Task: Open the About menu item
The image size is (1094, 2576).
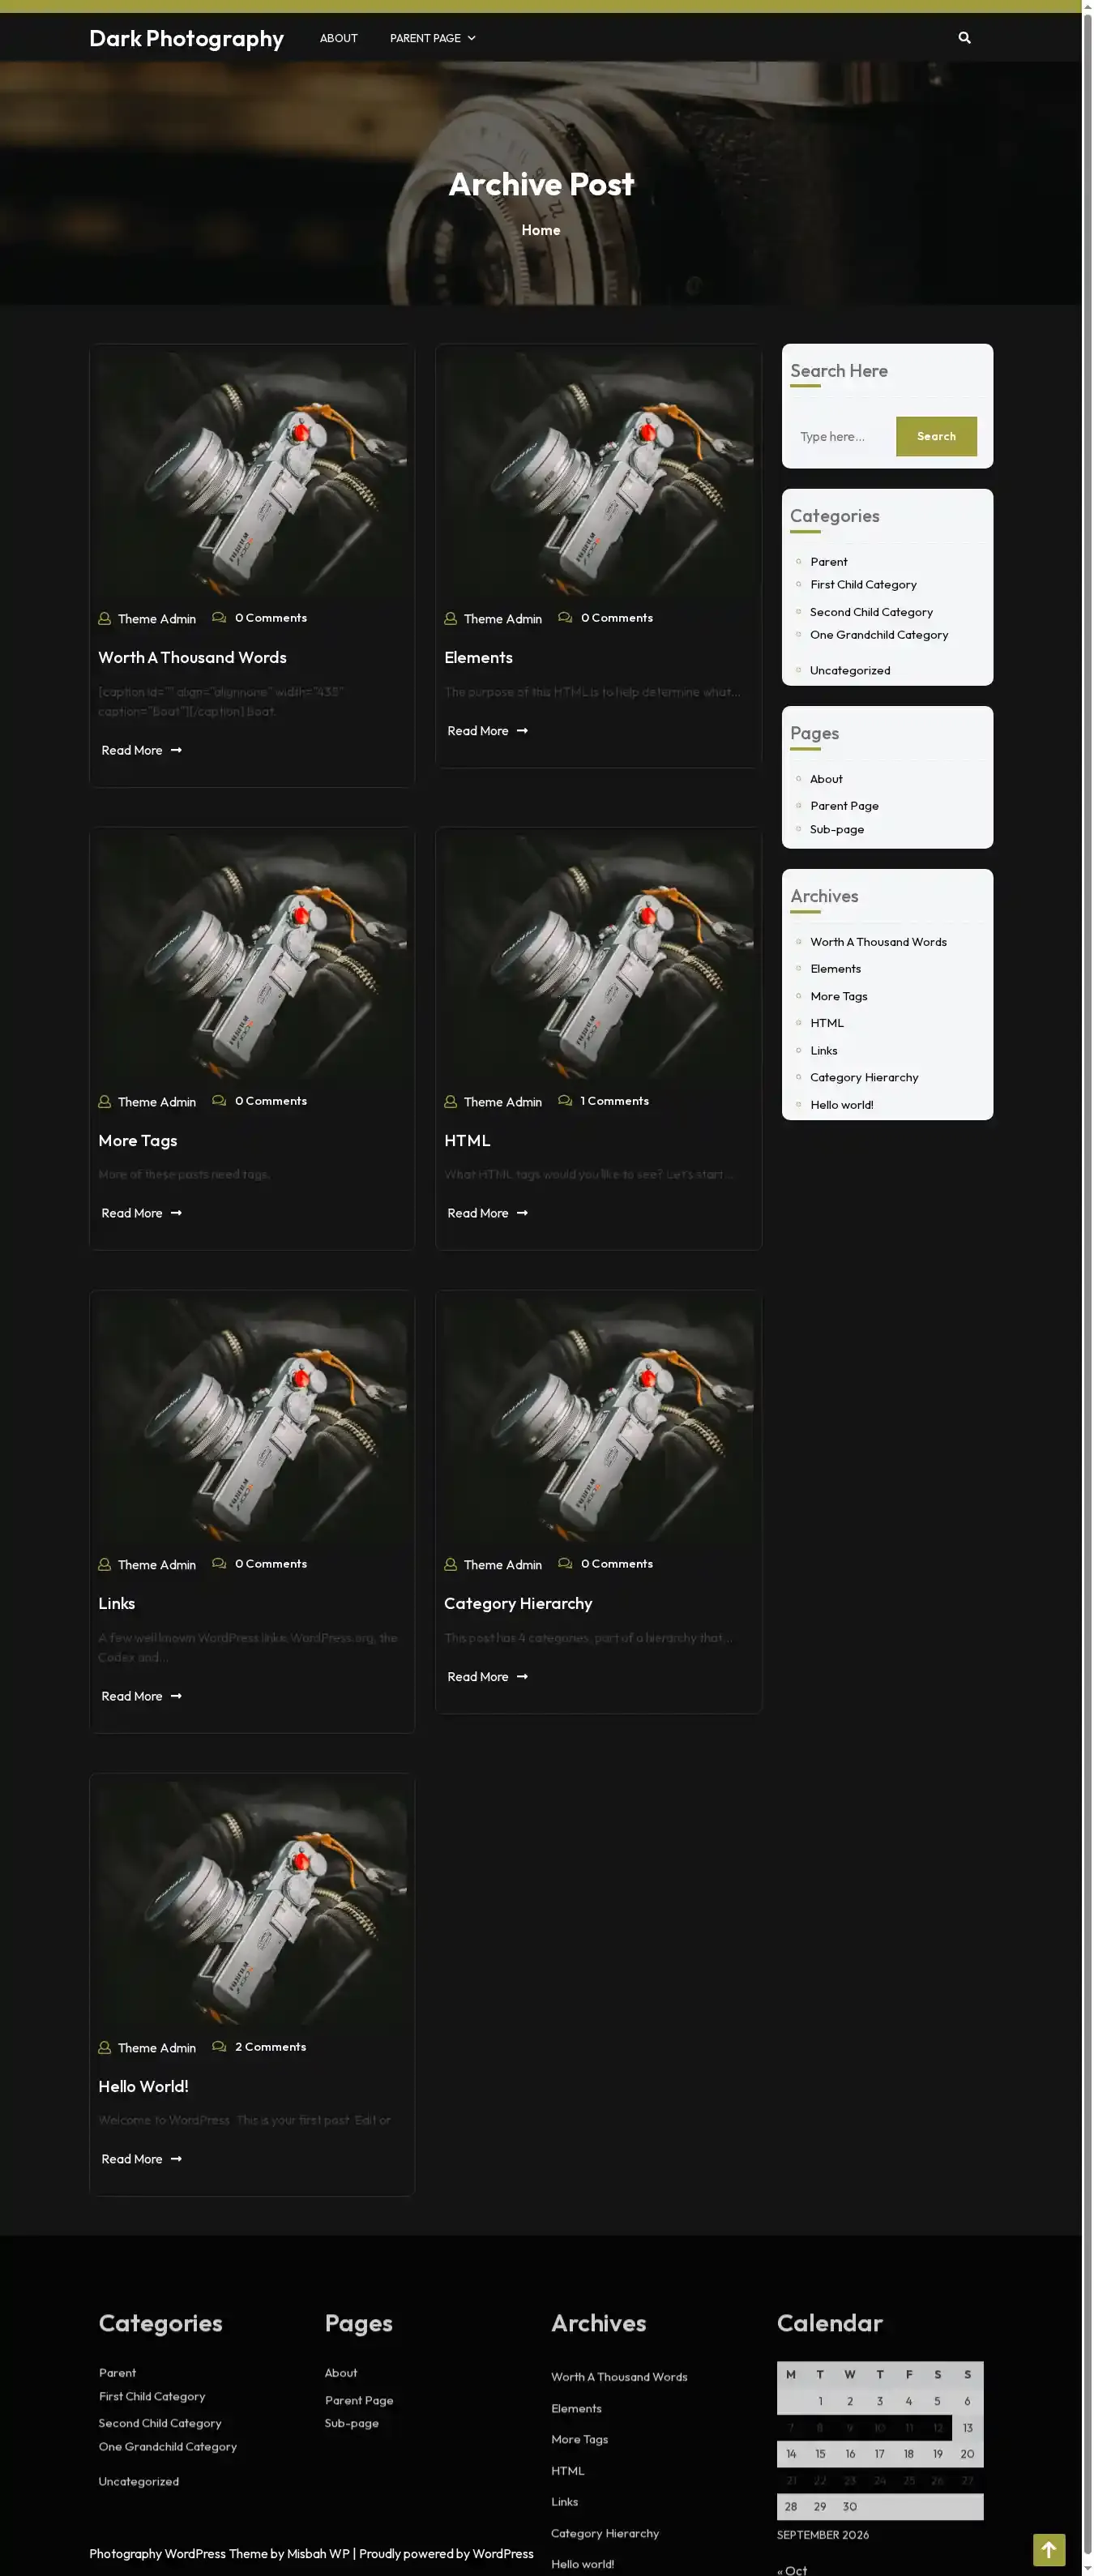Action: [x=338, y=38]
